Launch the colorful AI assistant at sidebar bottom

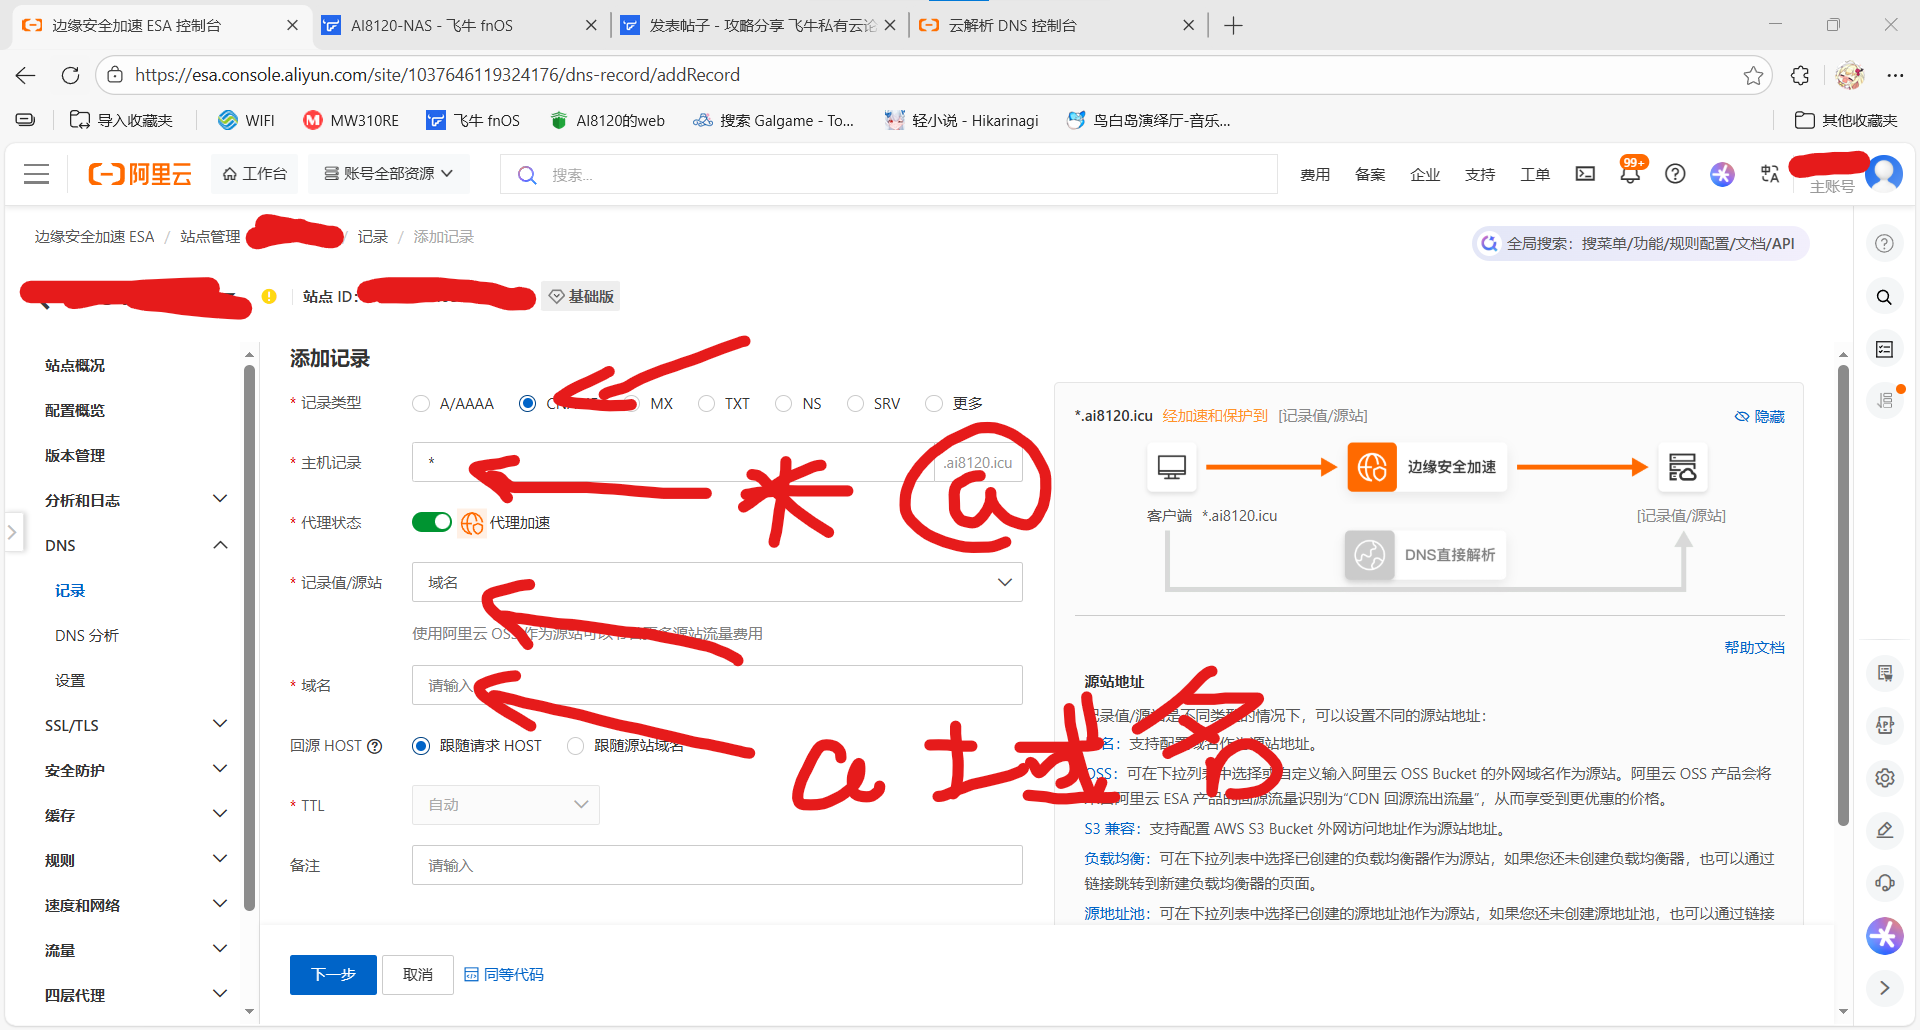(x=1885, y=936)
